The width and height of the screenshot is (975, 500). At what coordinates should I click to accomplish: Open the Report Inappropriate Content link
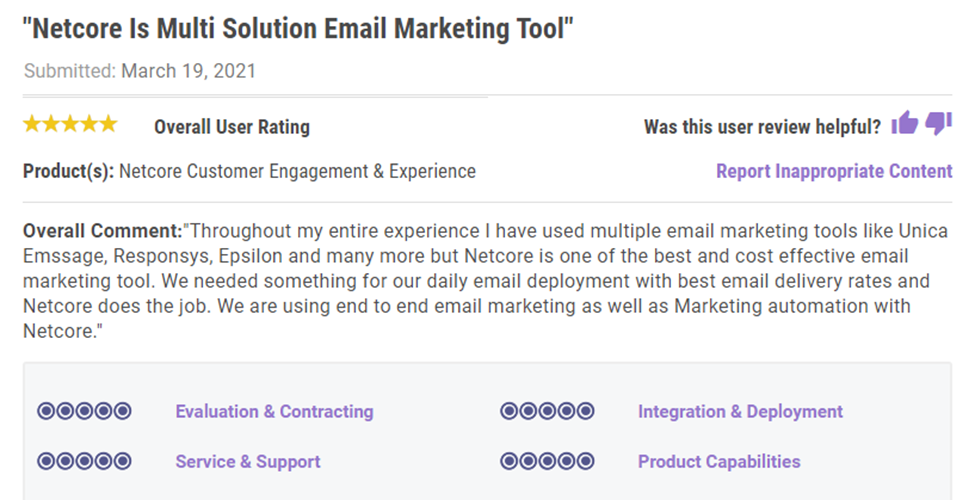click(834, 171)
